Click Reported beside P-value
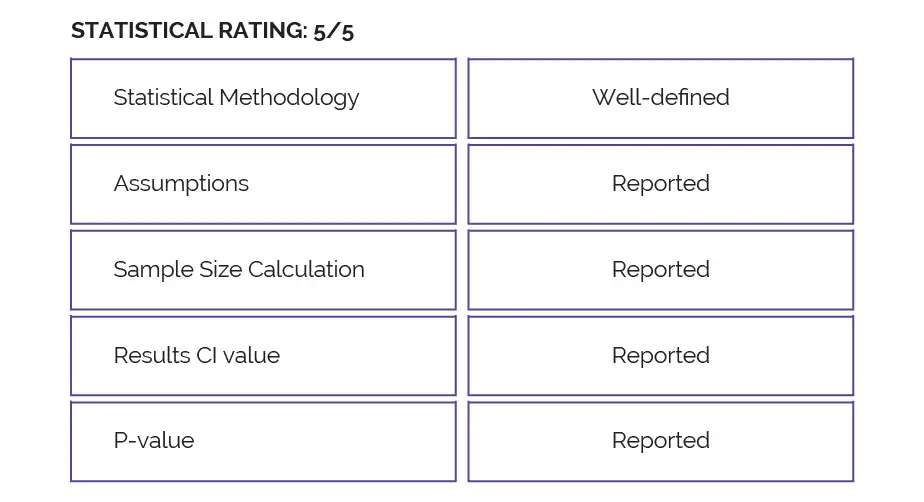 (660, 441)
